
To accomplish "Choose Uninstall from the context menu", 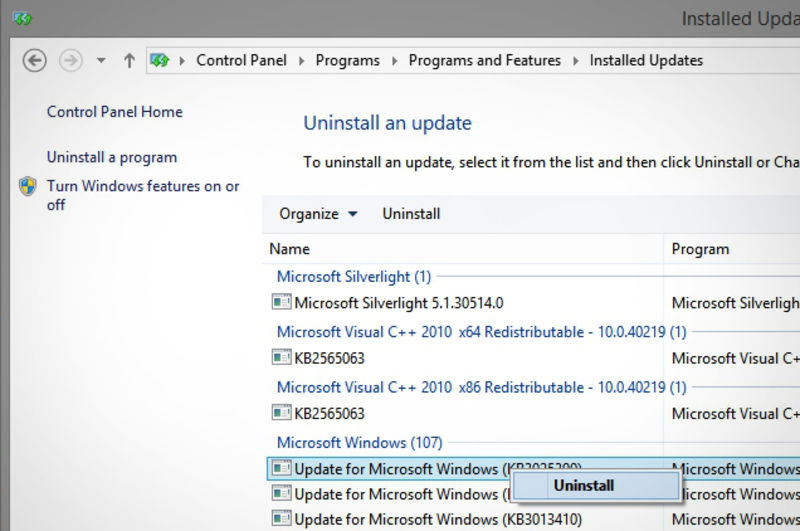I will click(596, 486).
